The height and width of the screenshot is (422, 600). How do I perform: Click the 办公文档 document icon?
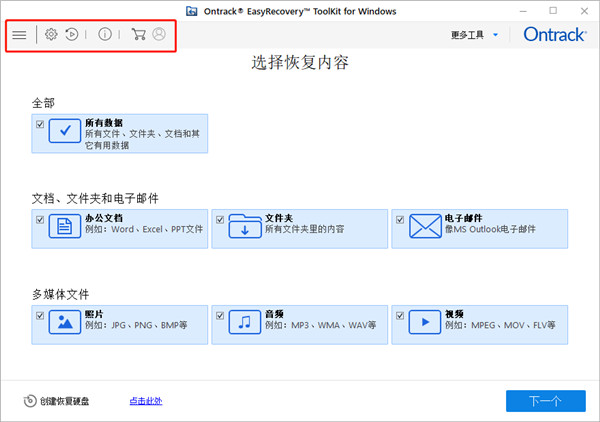click(x=65, y=226)
